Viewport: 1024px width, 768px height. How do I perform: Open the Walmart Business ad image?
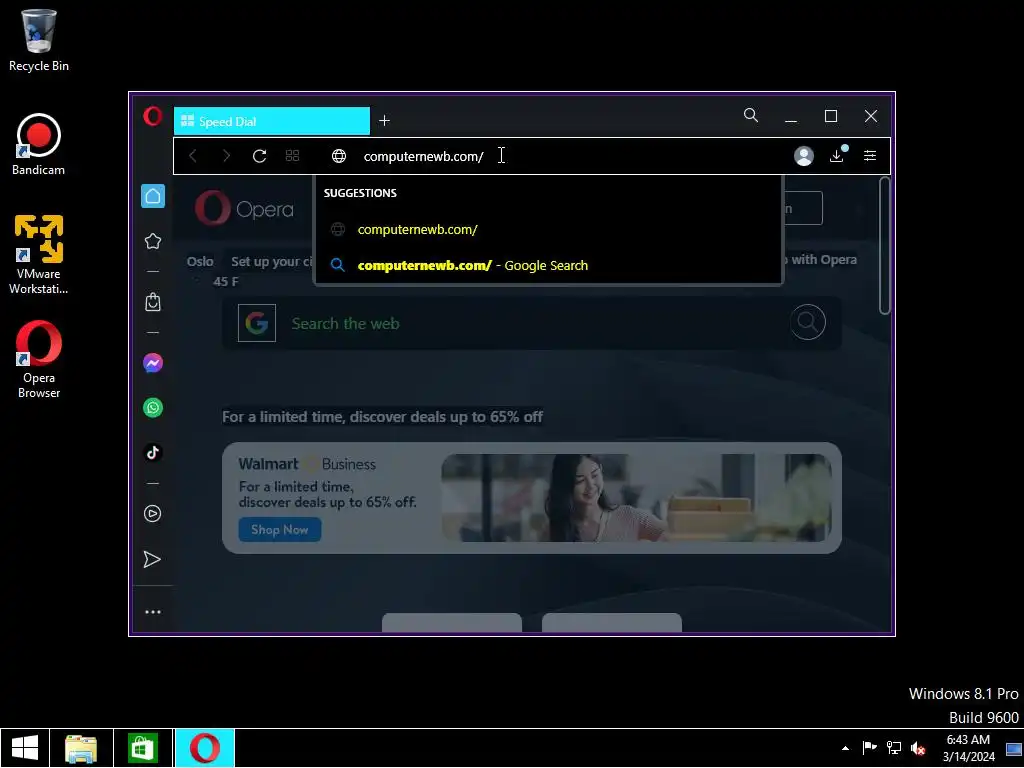636,498
